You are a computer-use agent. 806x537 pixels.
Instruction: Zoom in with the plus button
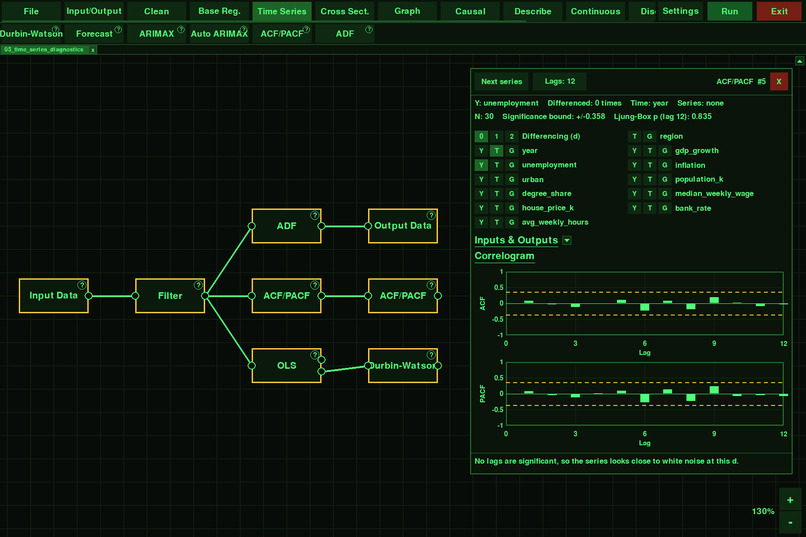pyautogui.click(x=790, y=500)
